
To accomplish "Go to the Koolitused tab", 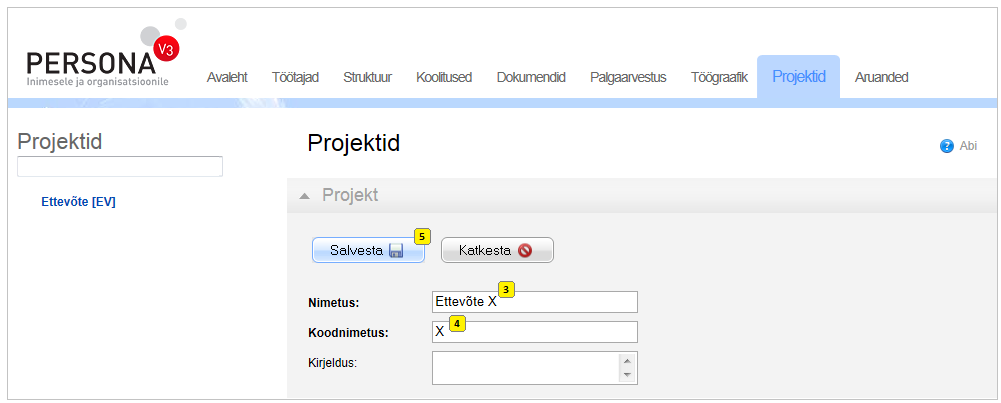I will 444,77.
